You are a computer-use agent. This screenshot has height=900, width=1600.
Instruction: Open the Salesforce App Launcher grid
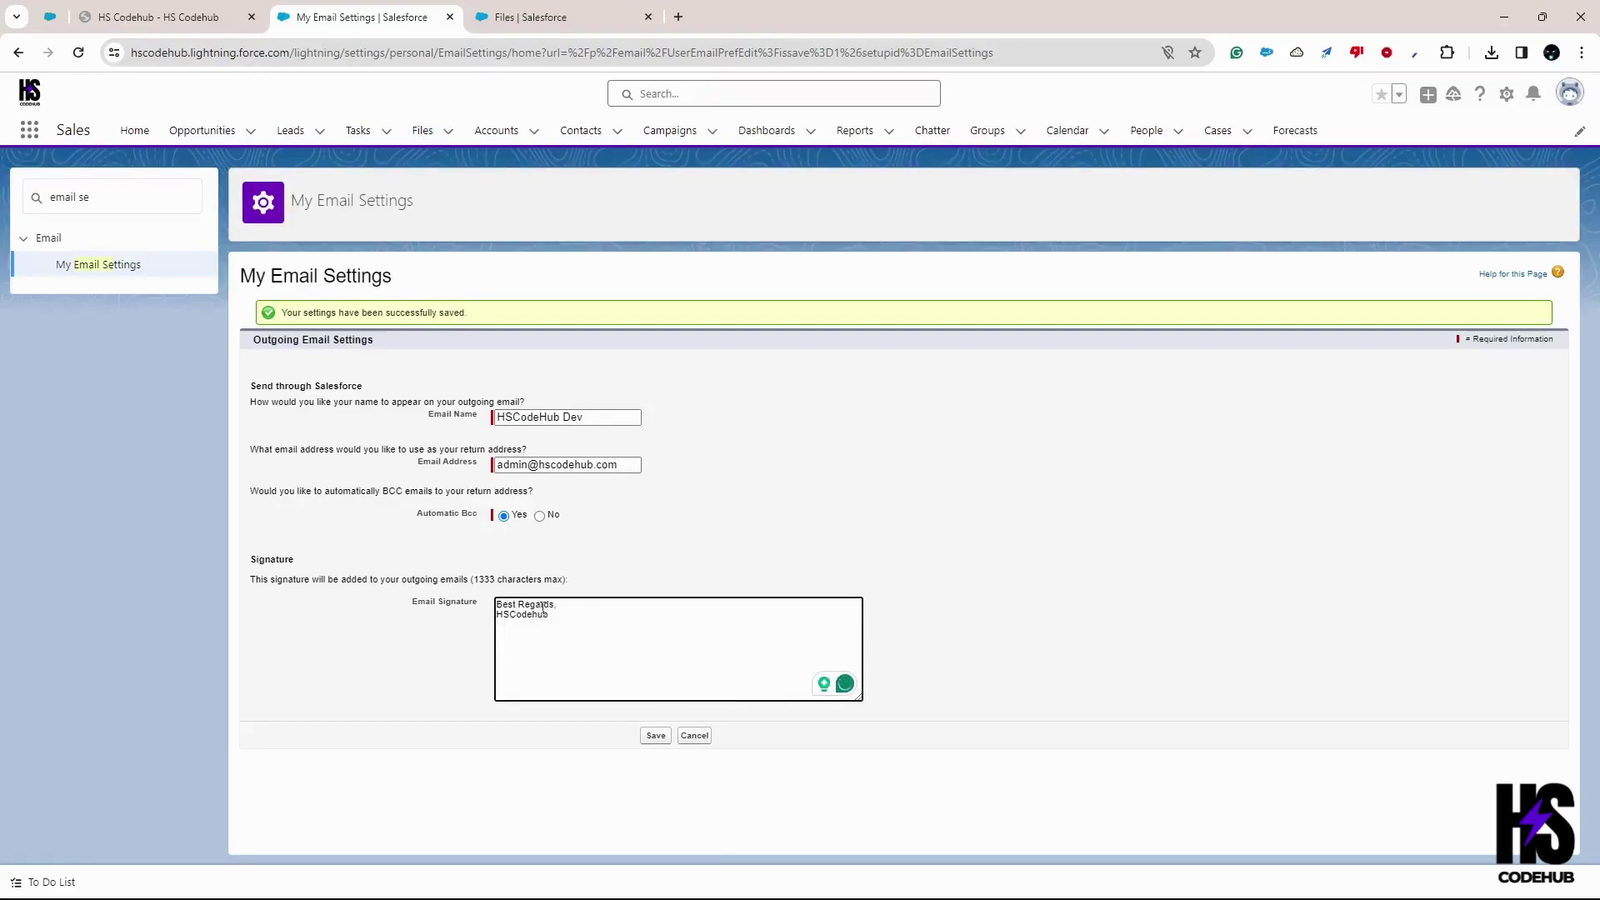click(x=29, y=130)
